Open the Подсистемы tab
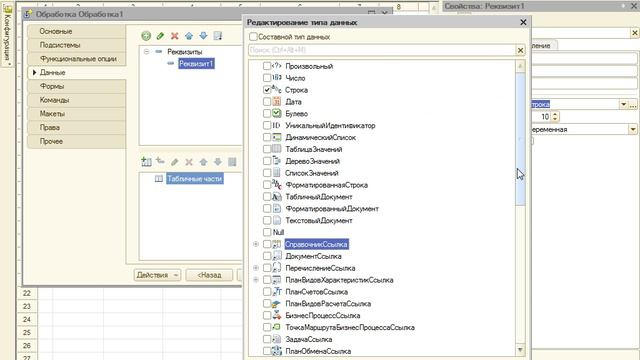This screenshot has height=360, width=640. [x=77, y=45]
